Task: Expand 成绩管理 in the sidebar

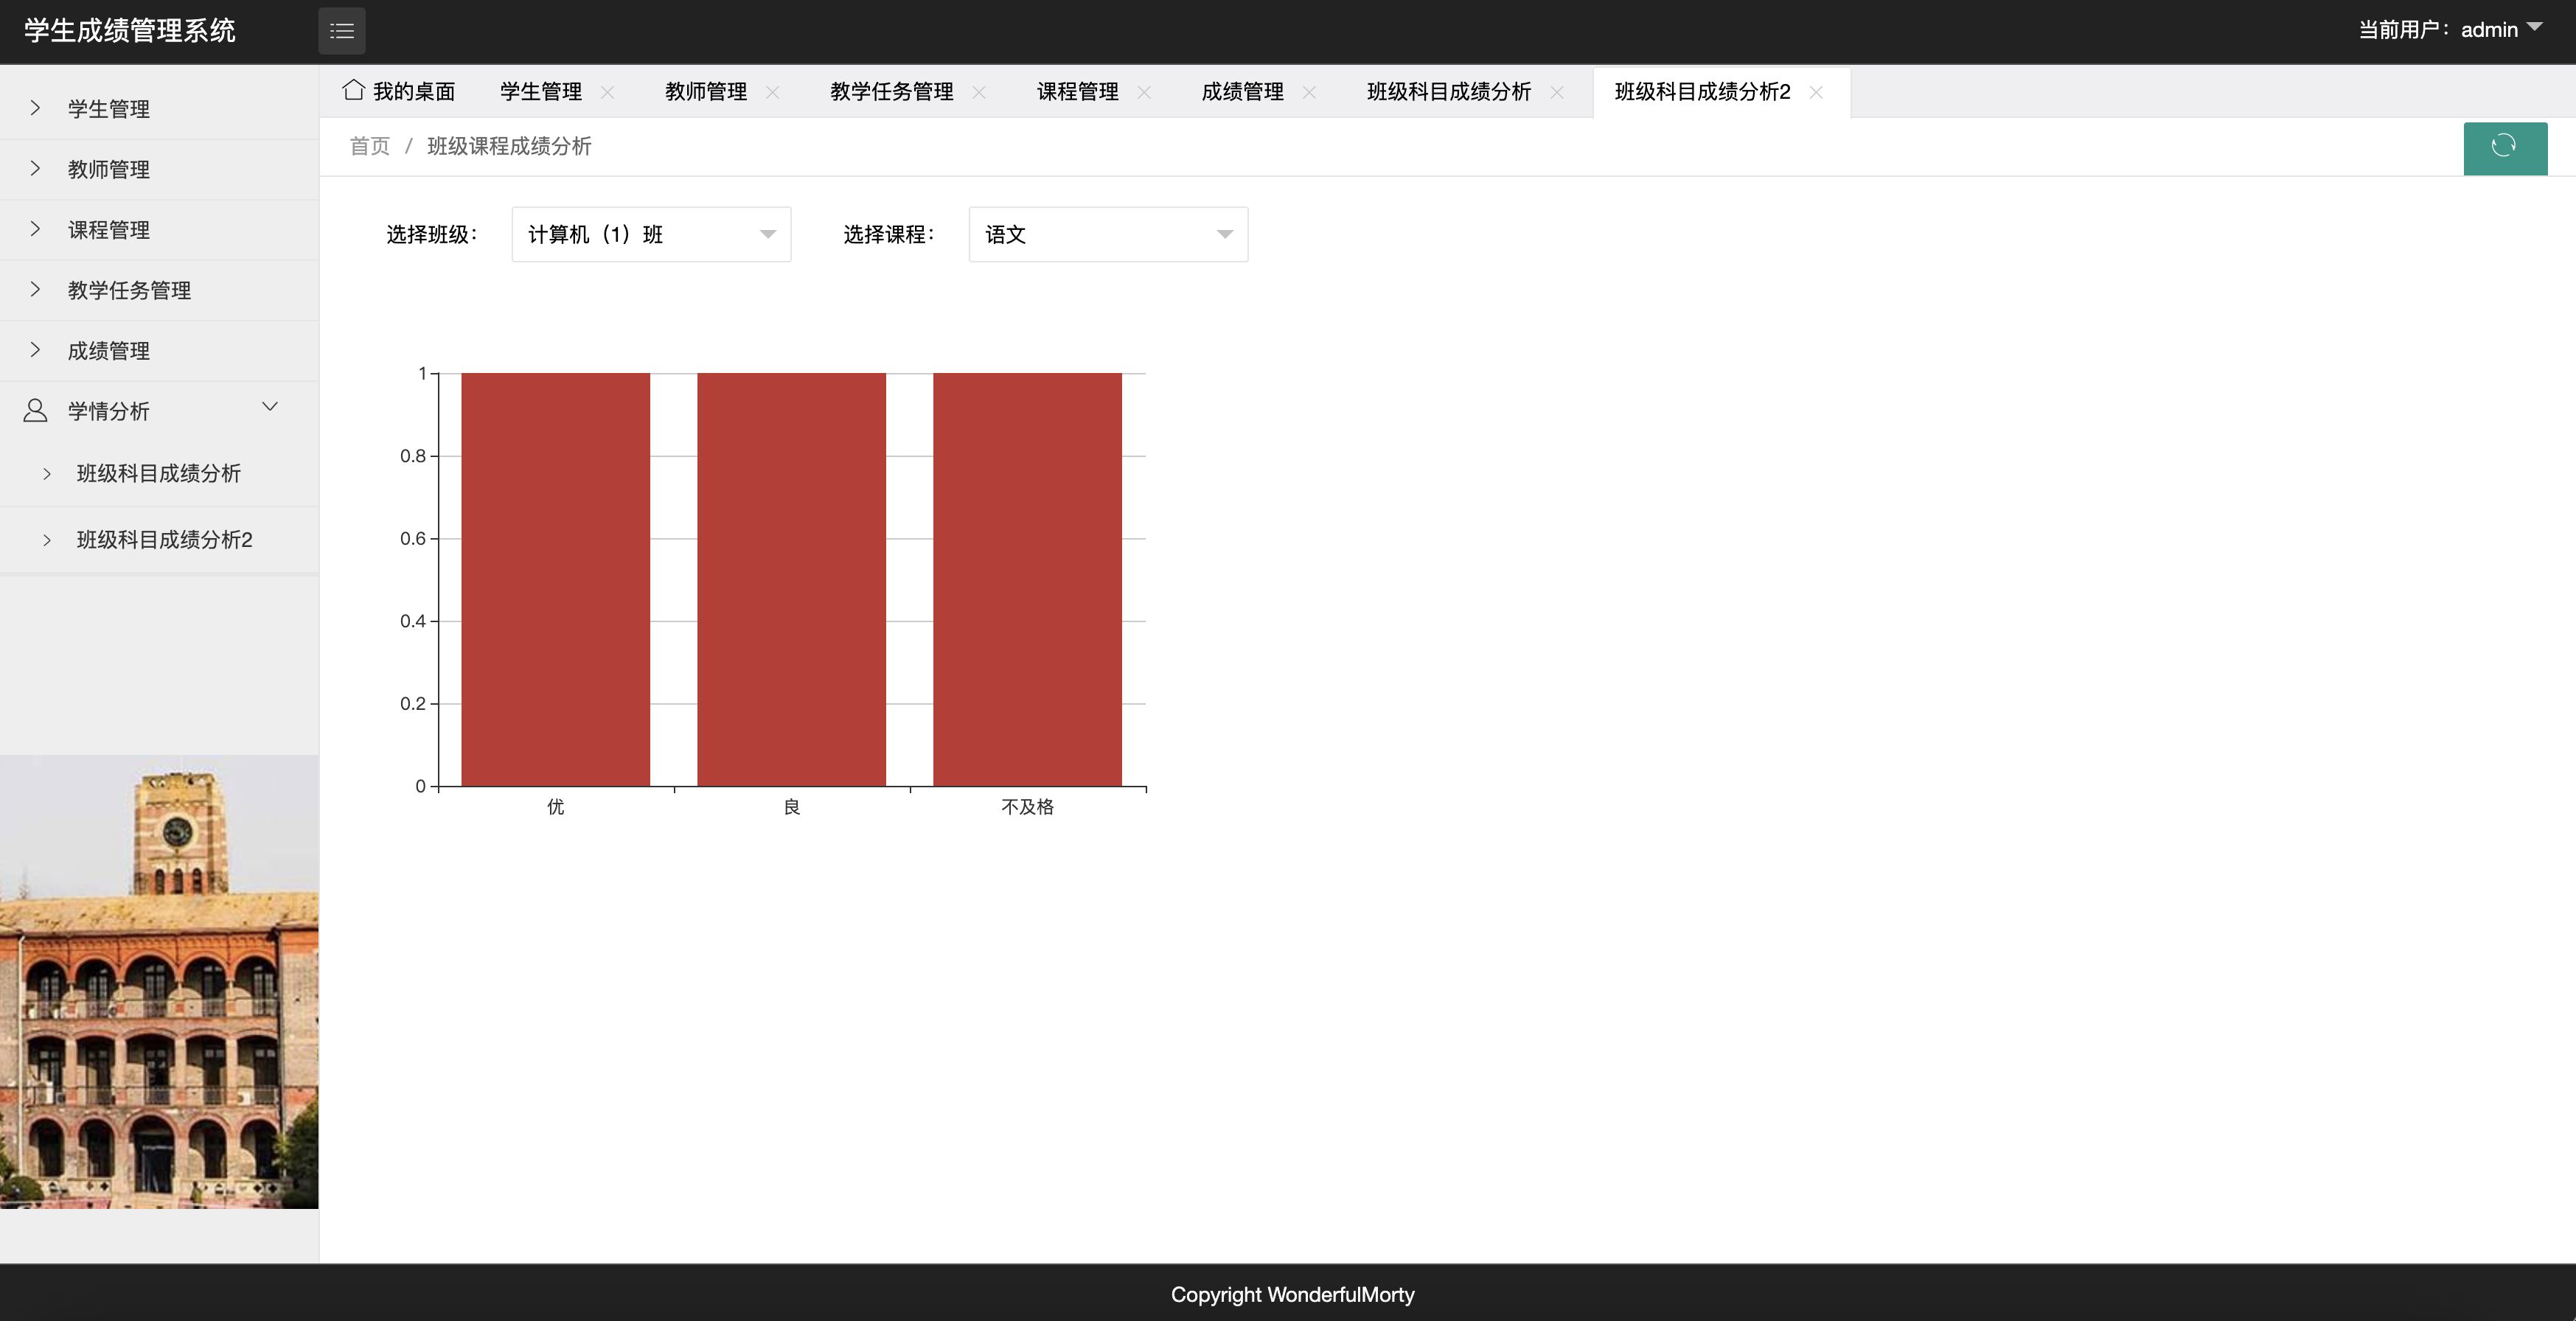Action: (108, 351)
